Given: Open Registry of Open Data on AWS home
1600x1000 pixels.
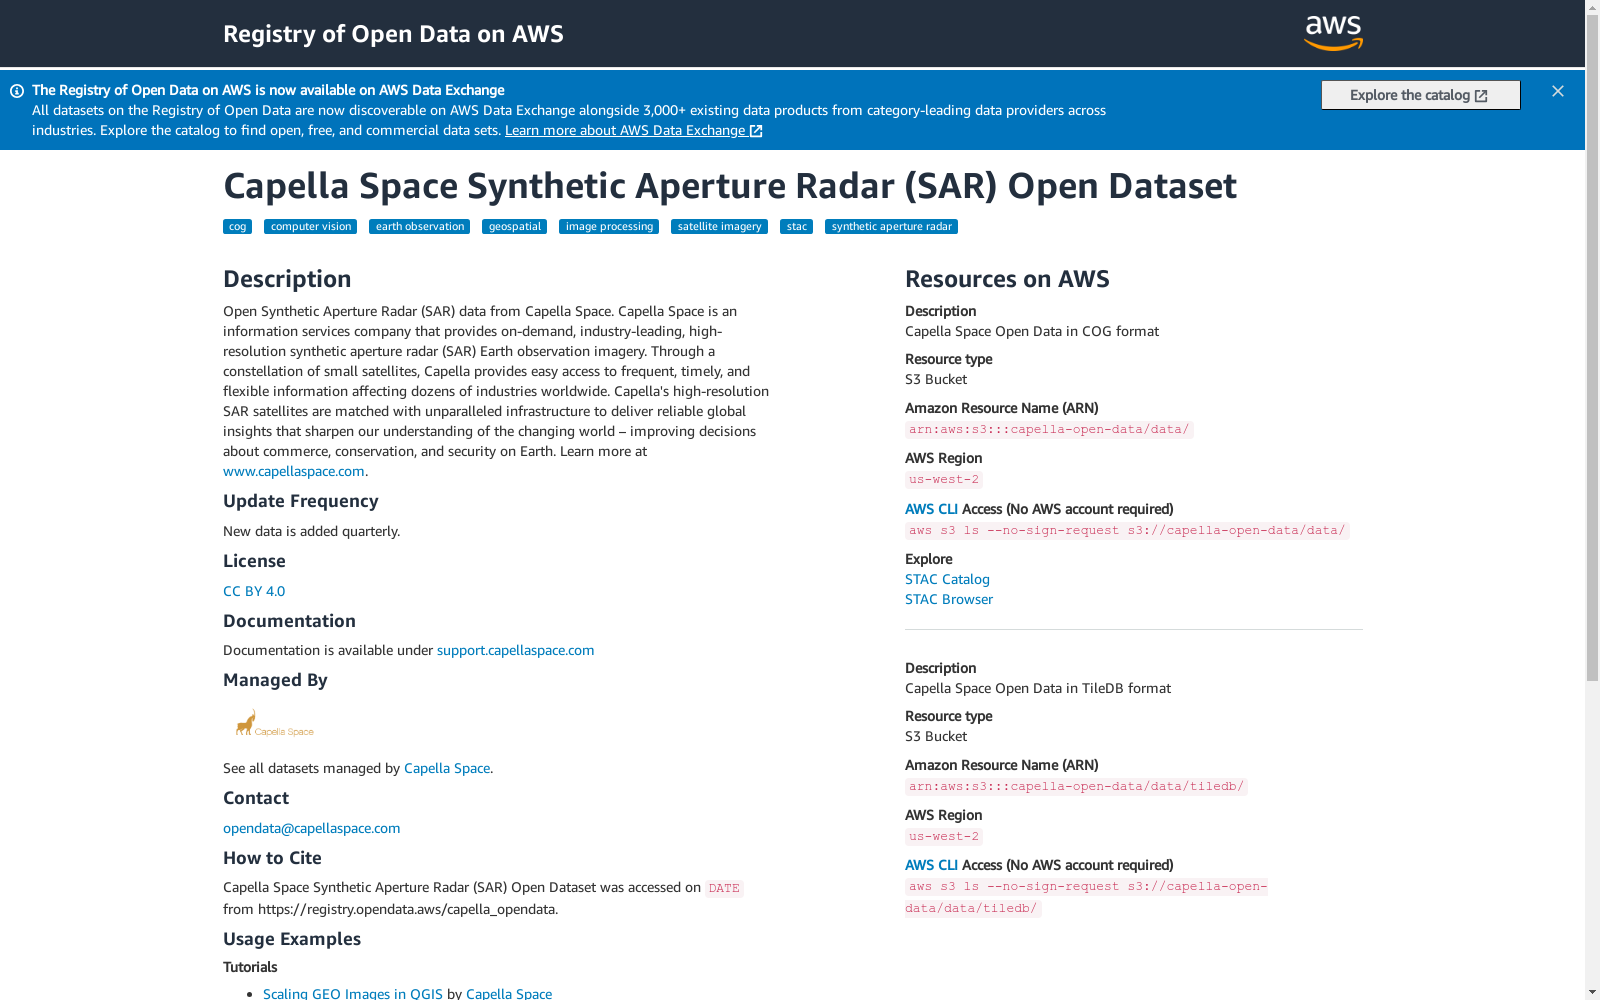Looking at the screenshot, I should coord(393,34).
